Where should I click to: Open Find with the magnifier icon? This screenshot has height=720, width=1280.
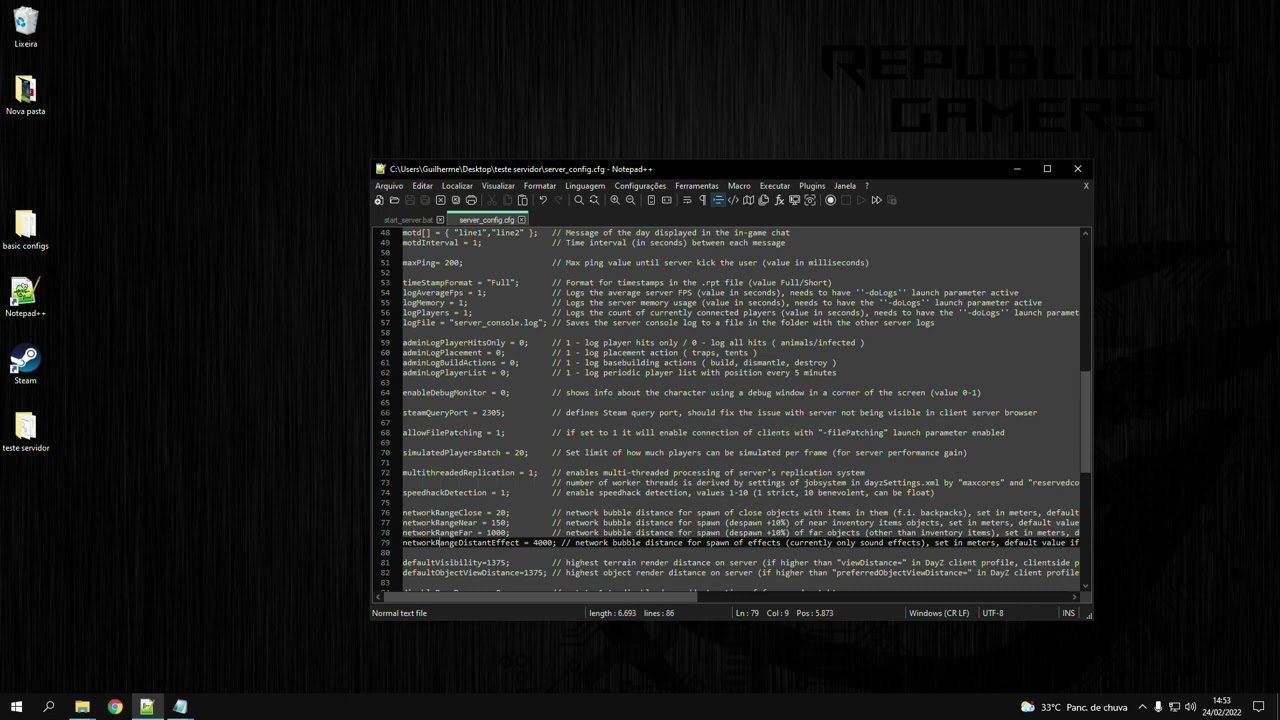point(579,200)
